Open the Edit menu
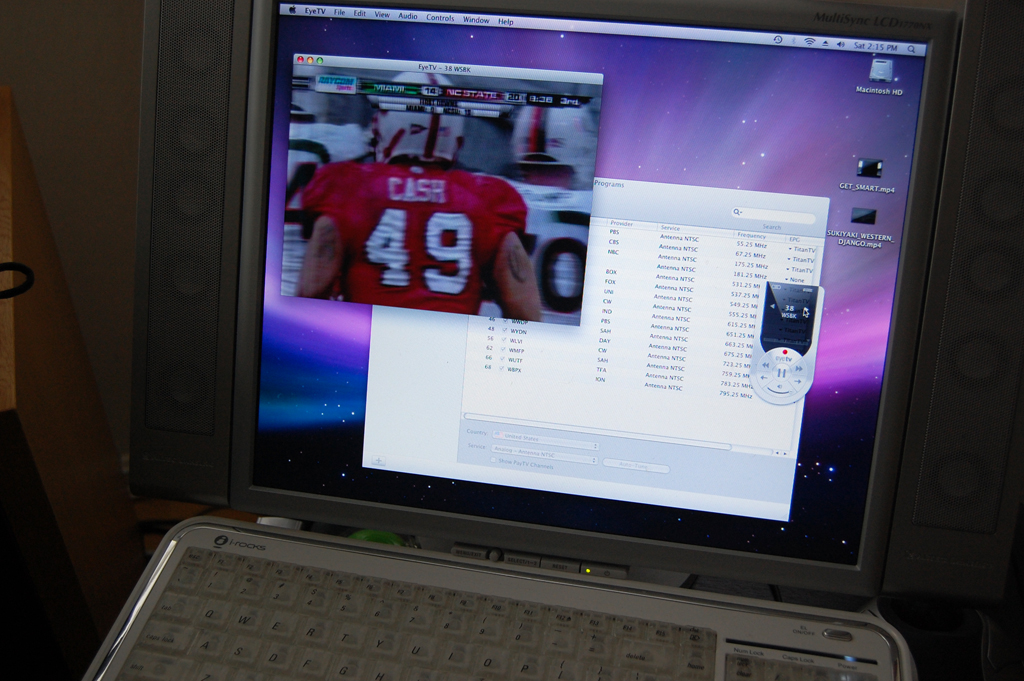The height and width of the screenshot is (681, 1024). (x=360, y=13)
